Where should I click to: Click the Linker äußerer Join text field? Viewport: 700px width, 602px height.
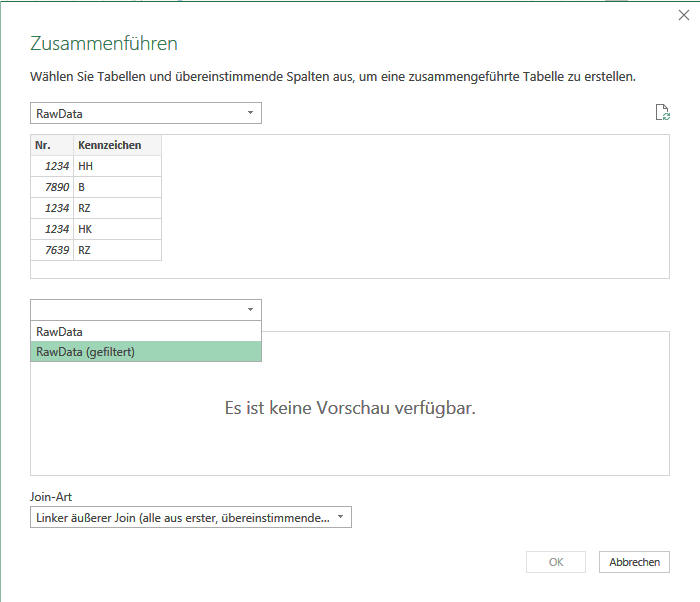pos(183,517)
